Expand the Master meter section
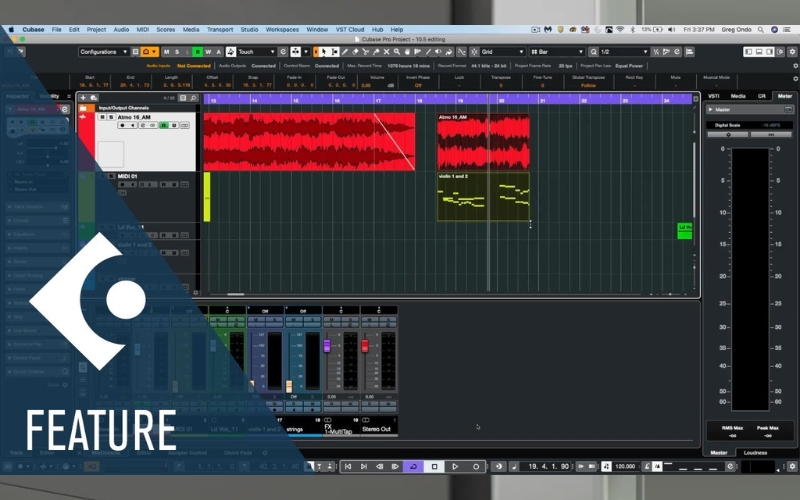Image resolution: width=800 pixels, height=500 pixels. [710, 110]
